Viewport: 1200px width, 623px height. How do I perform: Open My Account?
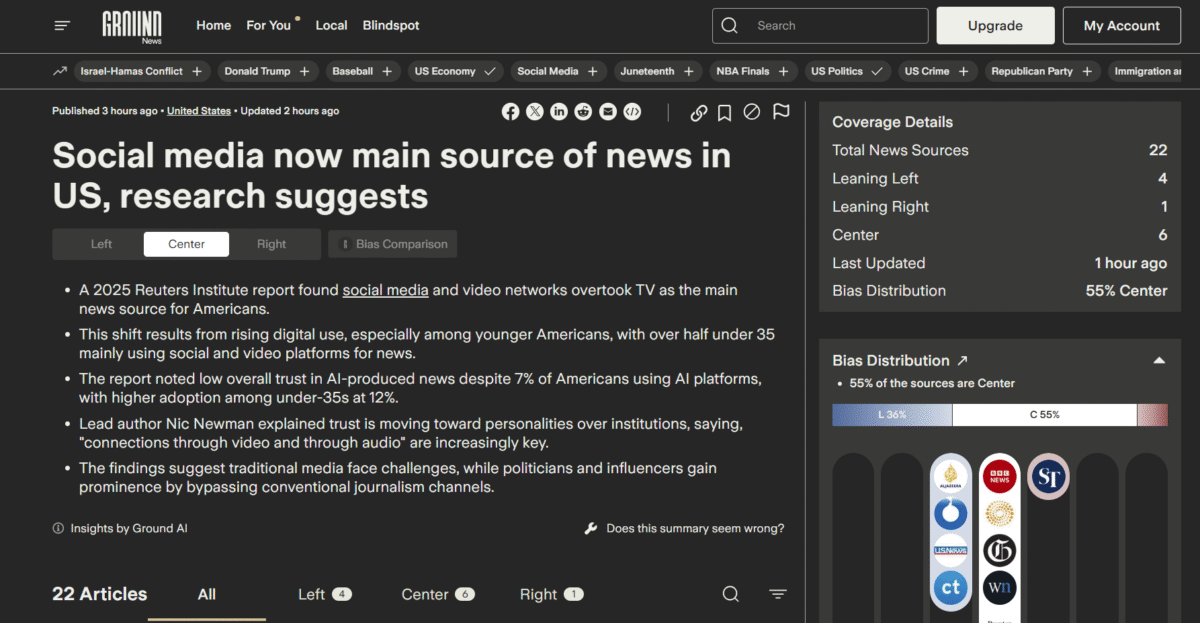(x=1122, y=26)
